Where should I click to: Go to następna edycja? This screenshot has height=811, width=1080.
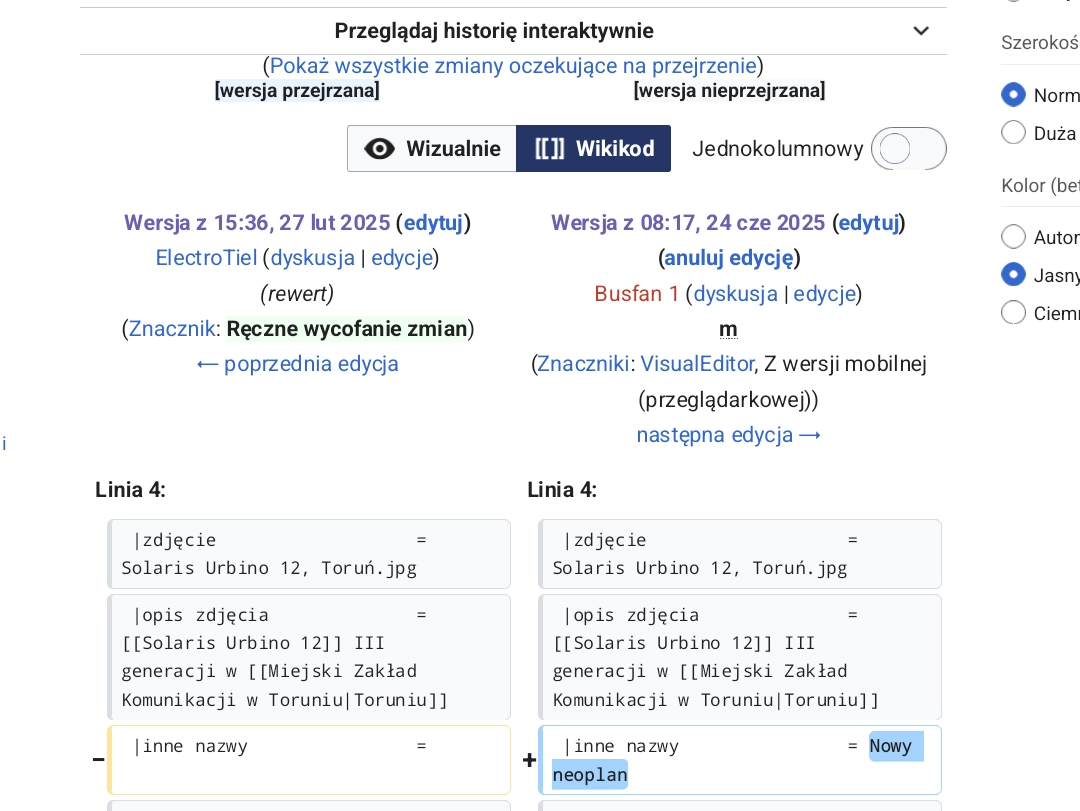pos(729,435)
